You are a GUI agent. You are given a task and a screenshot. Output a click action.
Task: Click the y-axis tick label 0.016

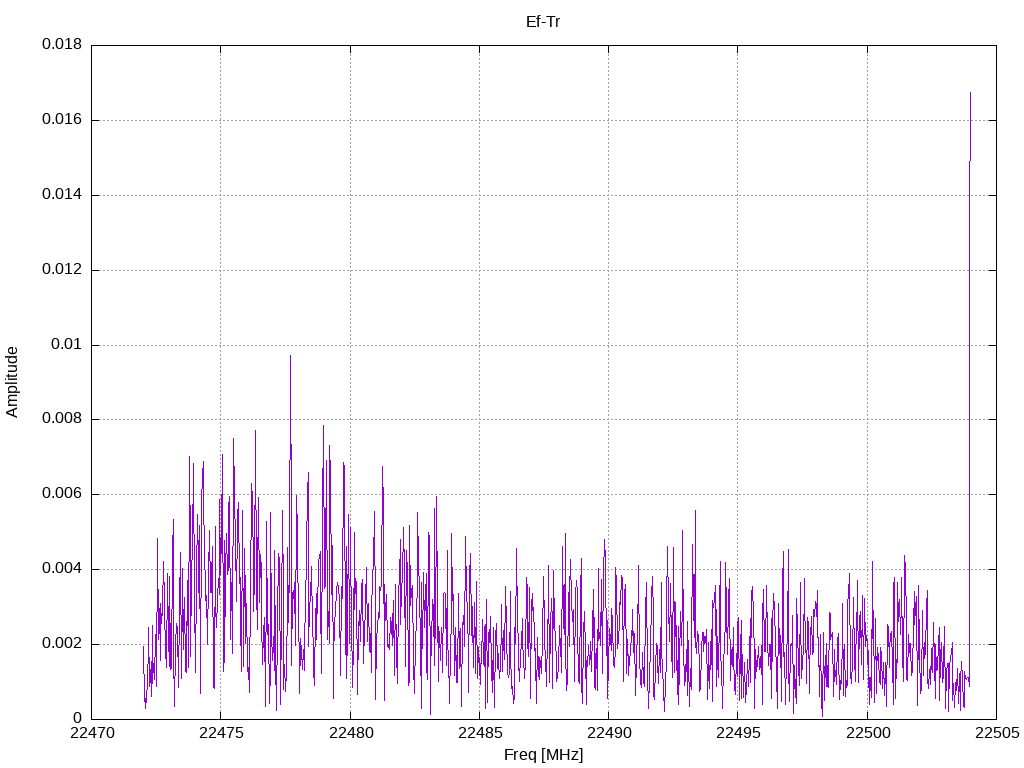tap(62, 120)
